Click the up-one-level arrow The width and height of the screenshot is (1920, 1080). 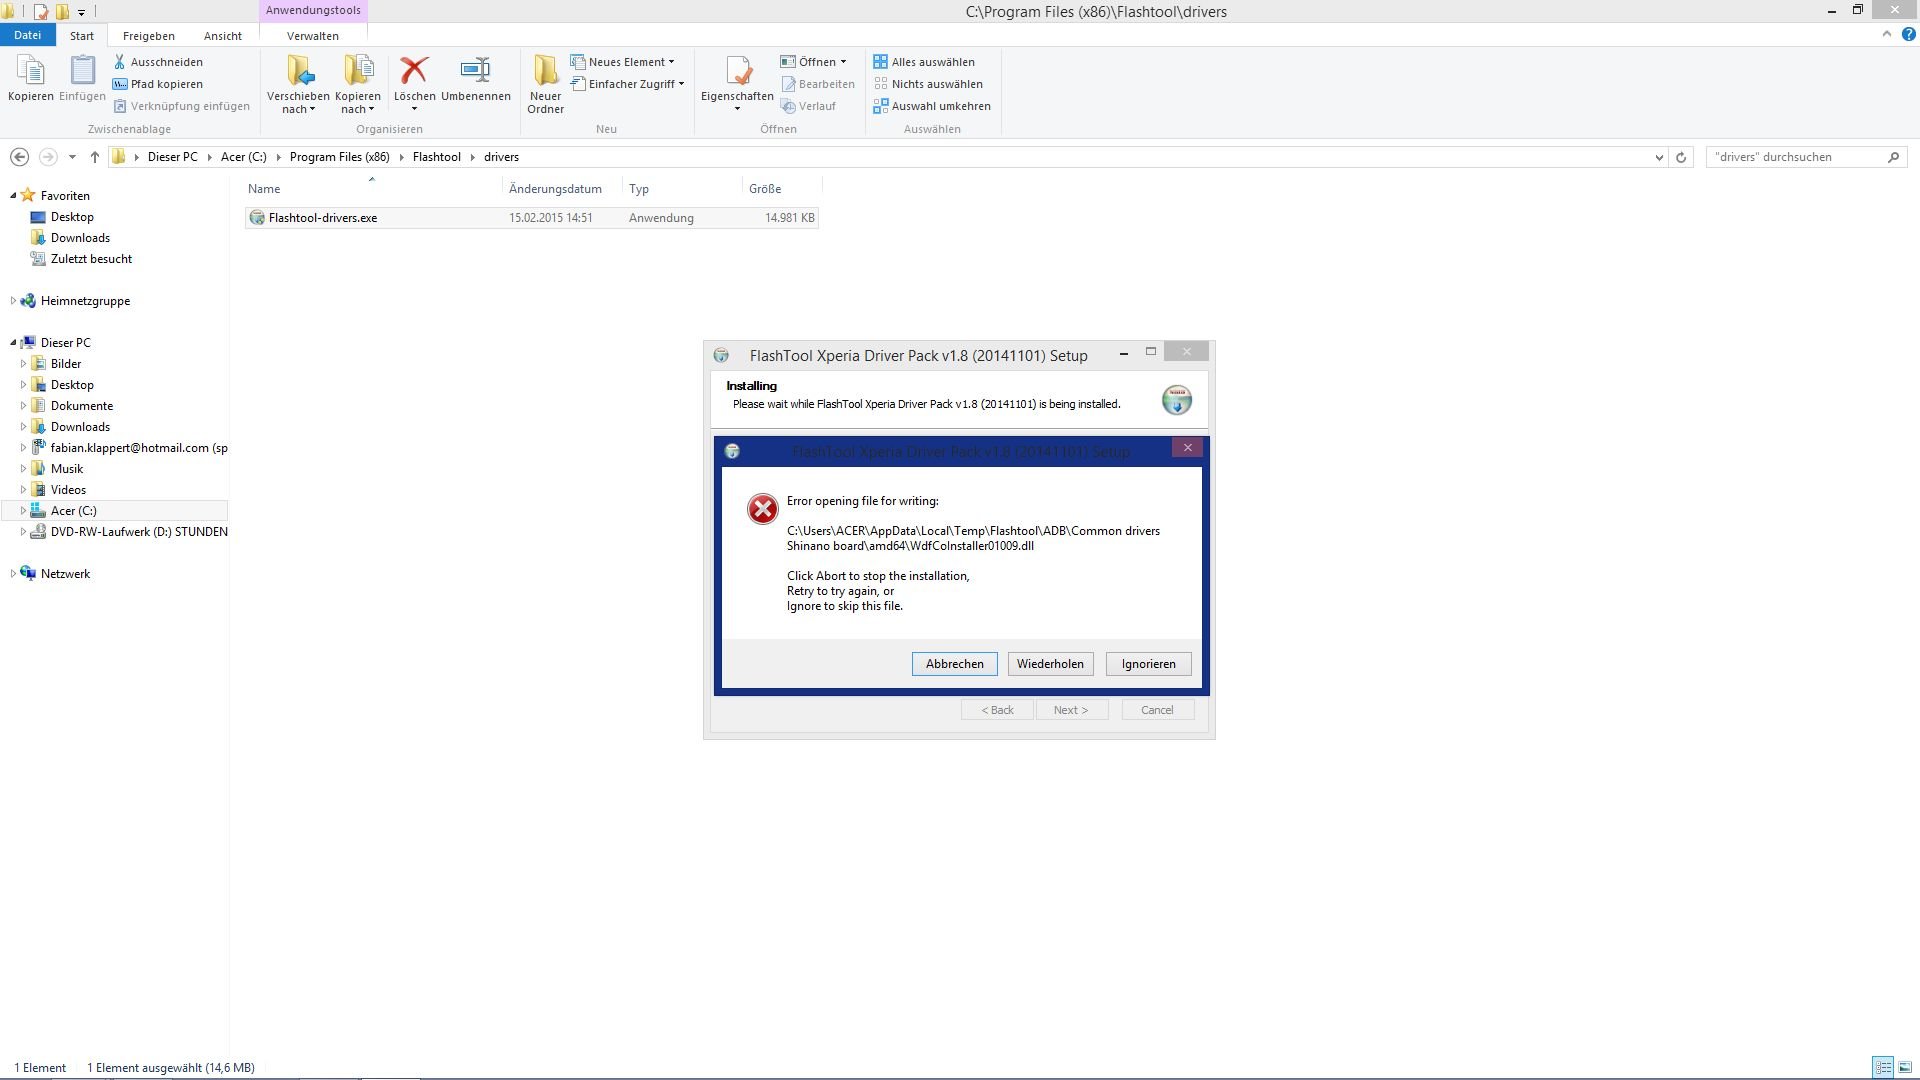click(x=95, y=157)
